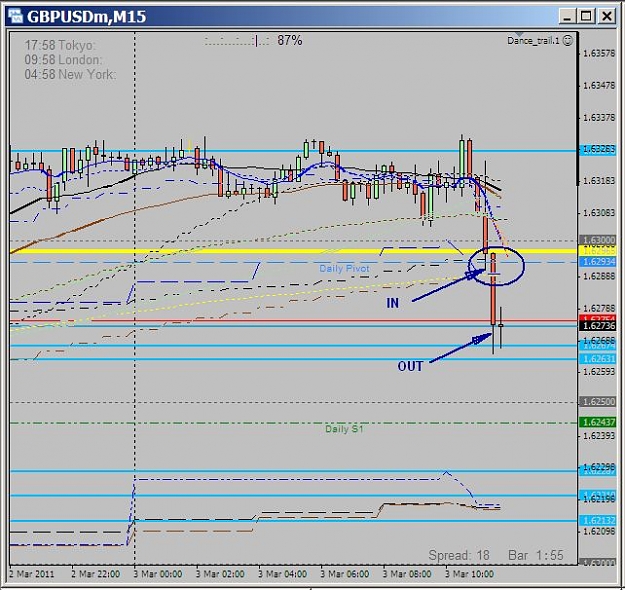The height and width of the screenshot is (590, 625).
Task: Click the 17:58 Tokyo clock label
Action: (x=60, y=45)
